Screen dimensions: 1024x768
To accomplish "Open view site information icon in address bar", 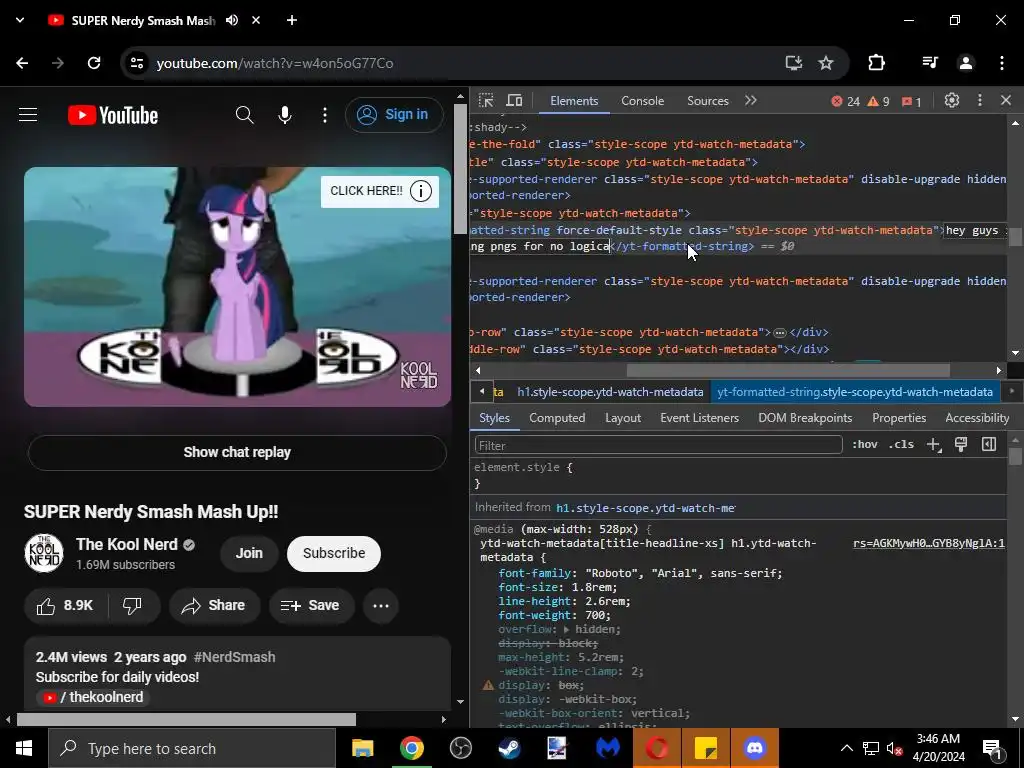I will (136, 63).
